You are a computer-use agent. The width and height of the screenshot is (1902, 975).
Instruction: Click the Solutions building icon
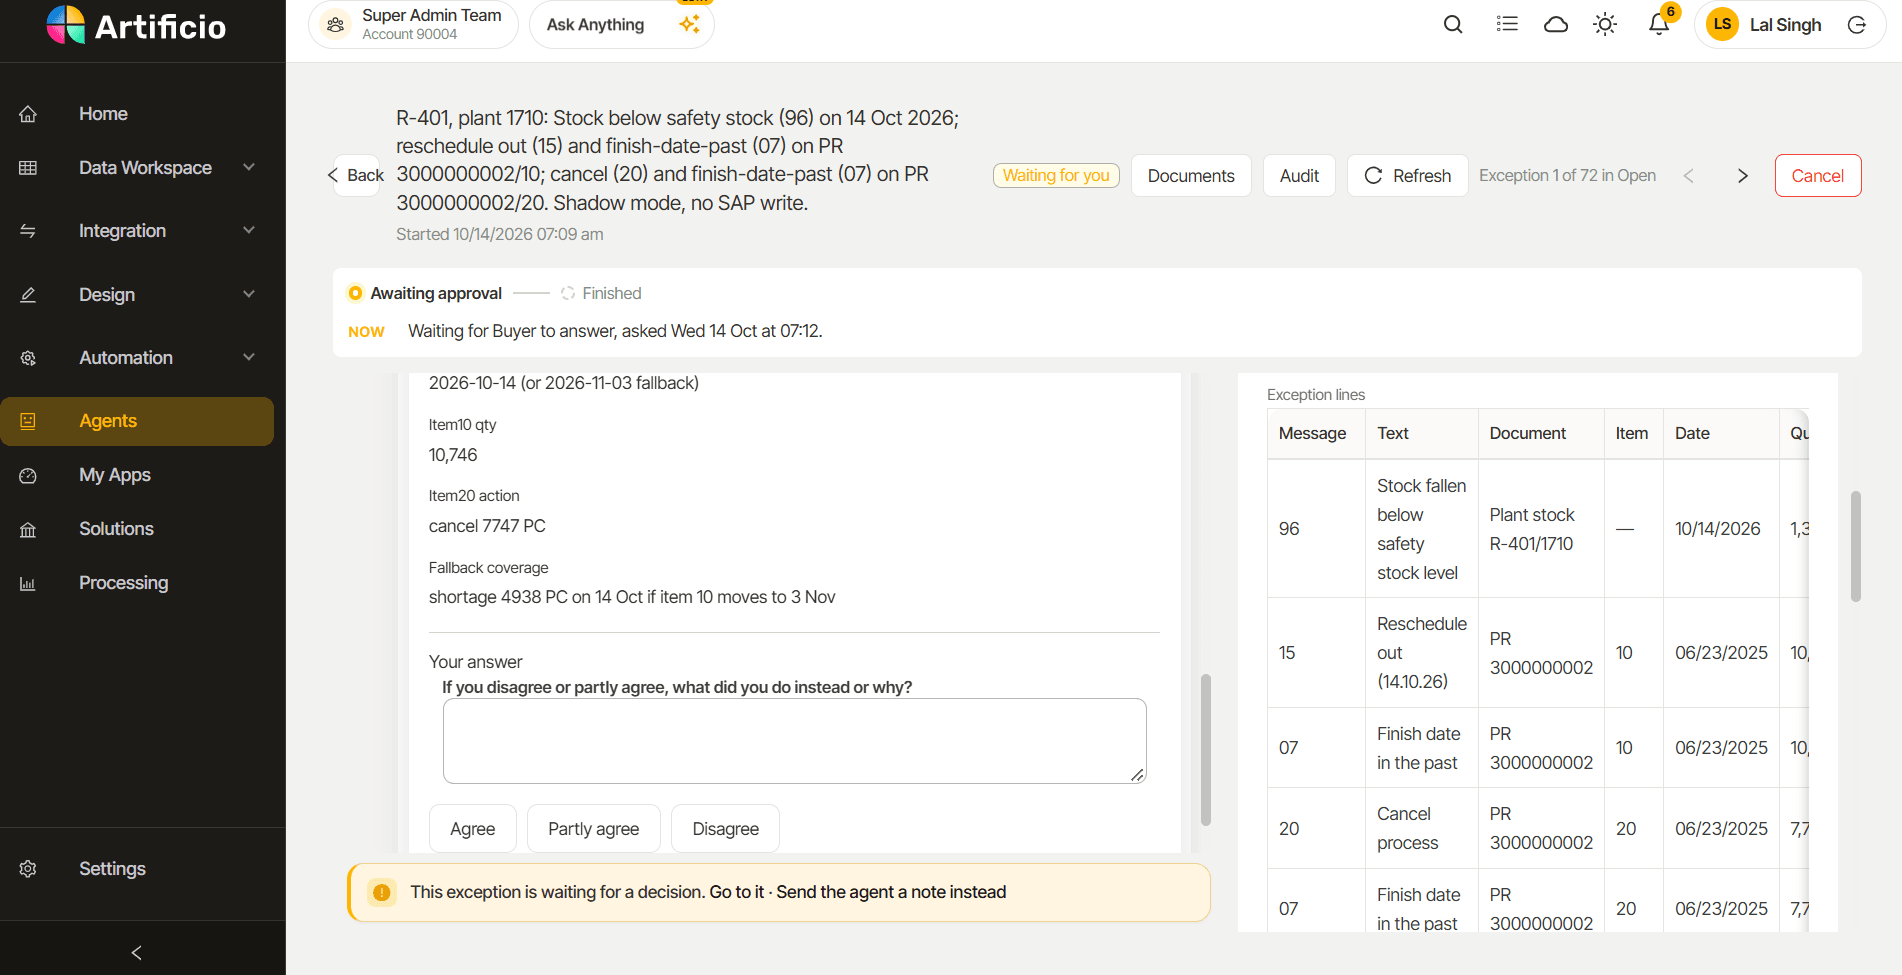[x=28, y=529]
